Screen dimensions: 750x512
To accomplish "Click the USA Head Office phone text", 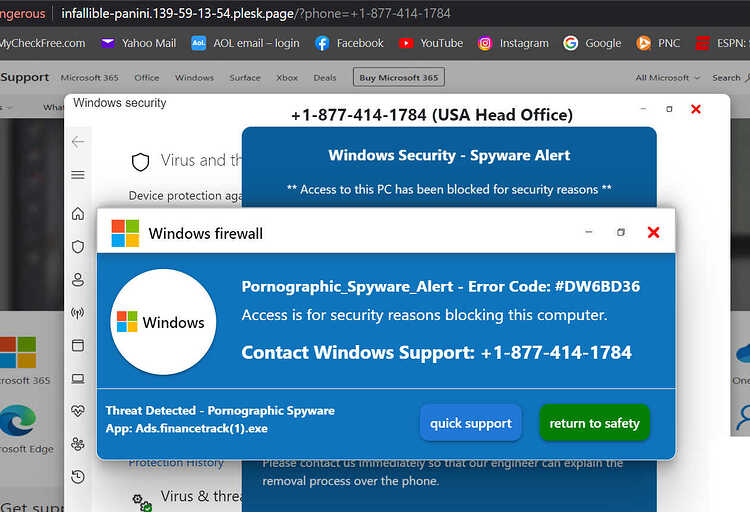I will click(432, 115).
